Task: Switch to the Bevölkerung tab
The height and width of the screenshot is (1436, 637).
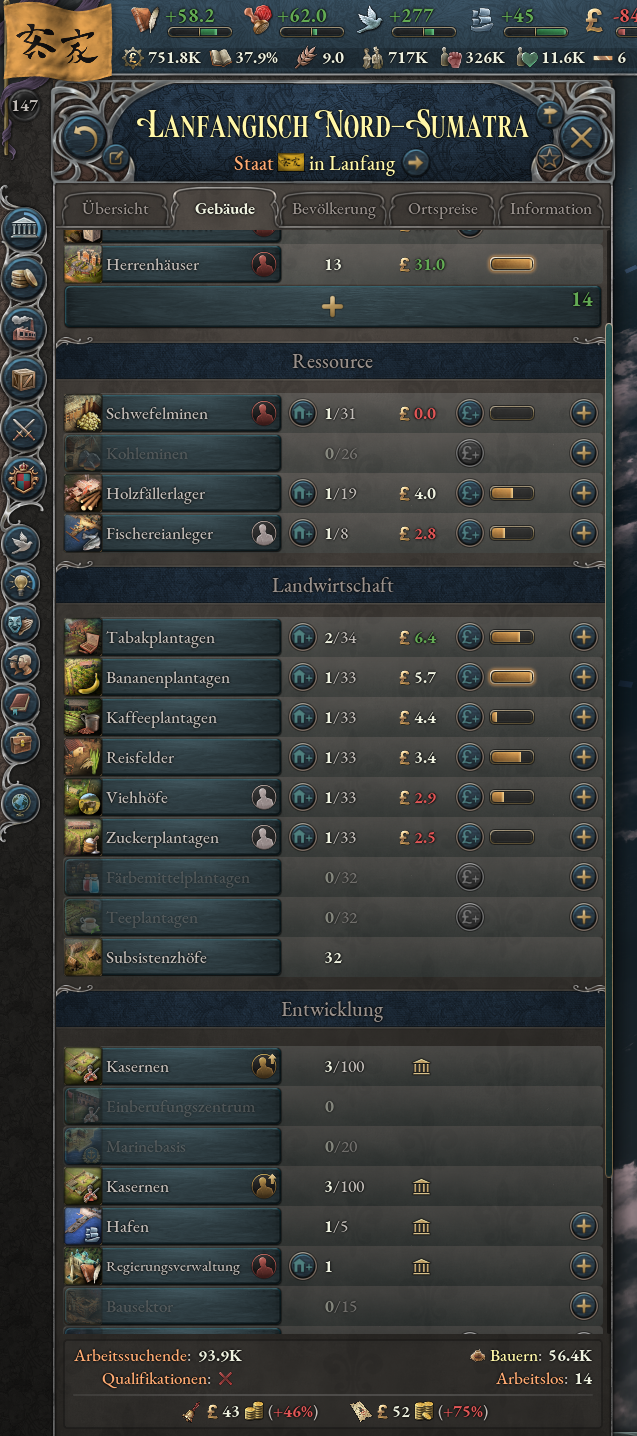Action: coord(334,209)
